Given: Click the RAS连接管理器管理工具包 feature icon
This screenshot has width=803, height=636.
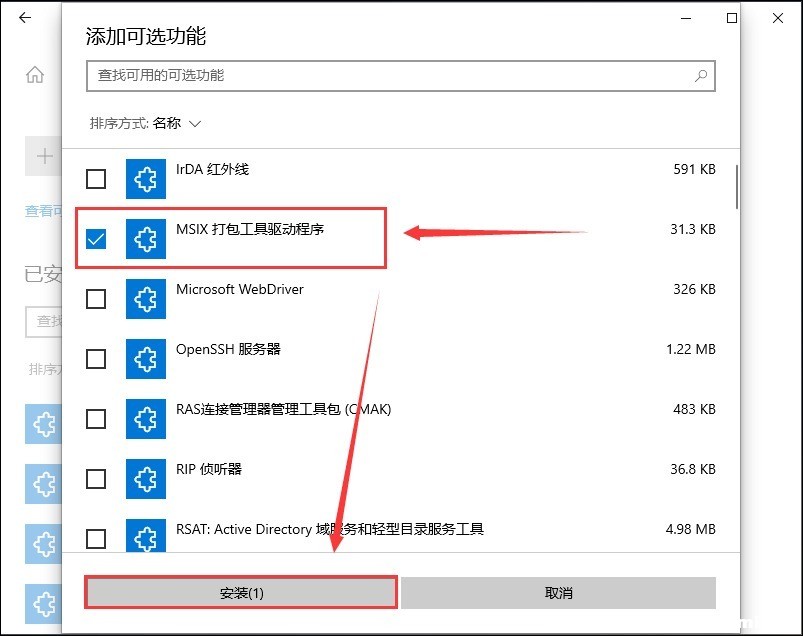Looking at the screenshot, I should [146, 419].
